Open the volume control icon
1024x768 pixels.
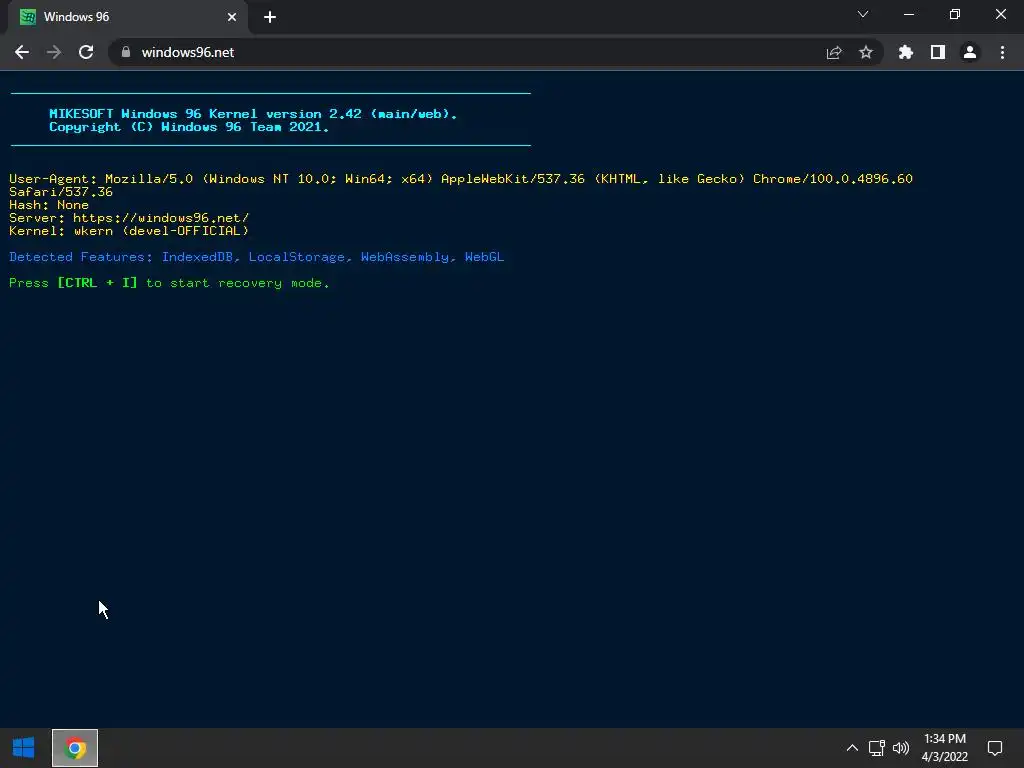pyautogui.click(x=901, y=748)
